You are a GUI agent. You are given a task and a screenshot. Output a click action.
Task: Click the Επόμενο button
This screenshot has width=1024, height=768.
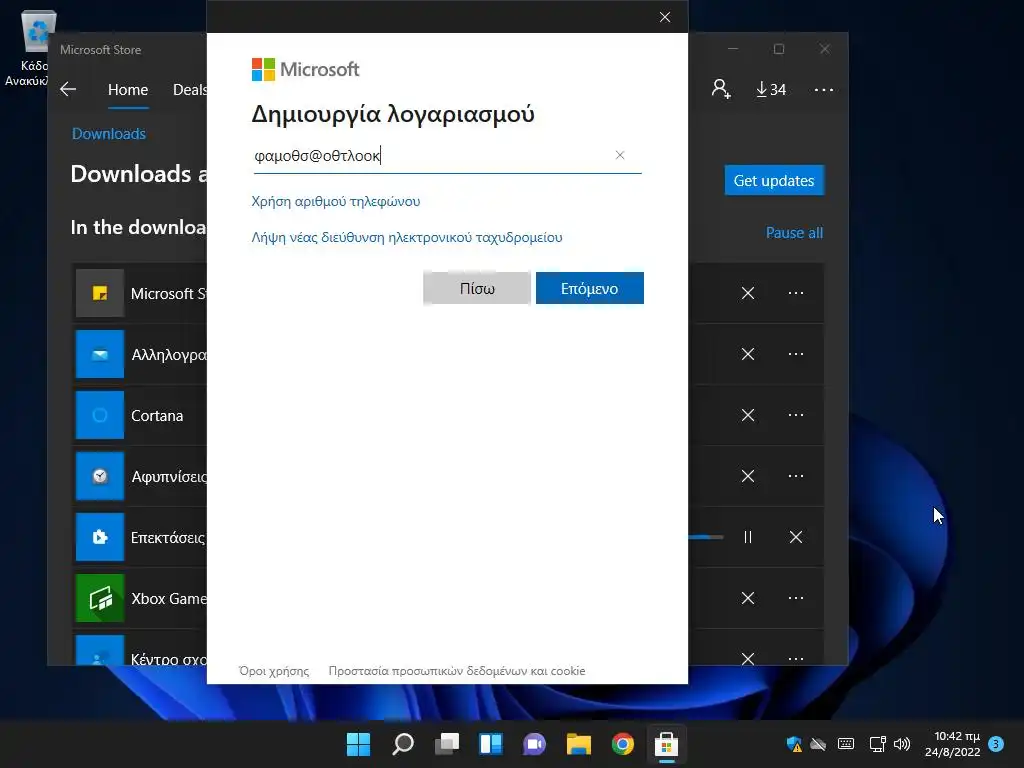click(590, 288)
